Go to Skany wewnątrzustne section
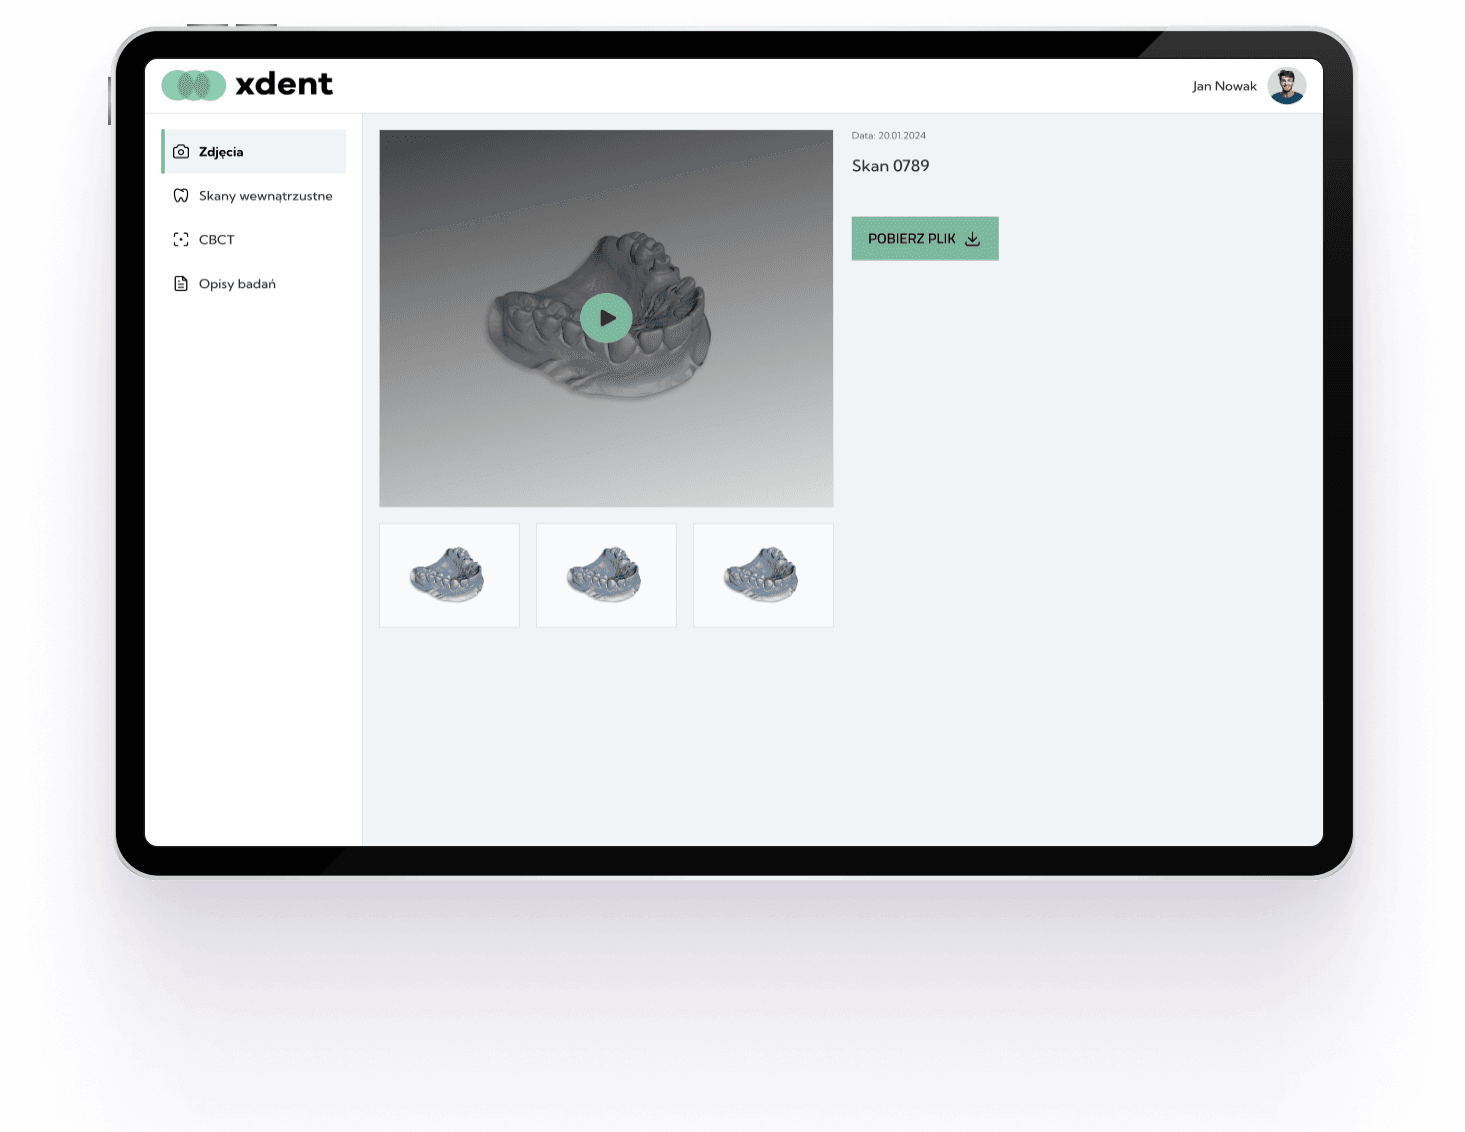The height and width of the screenshot is (1132, 1465). tap(254, 196)
